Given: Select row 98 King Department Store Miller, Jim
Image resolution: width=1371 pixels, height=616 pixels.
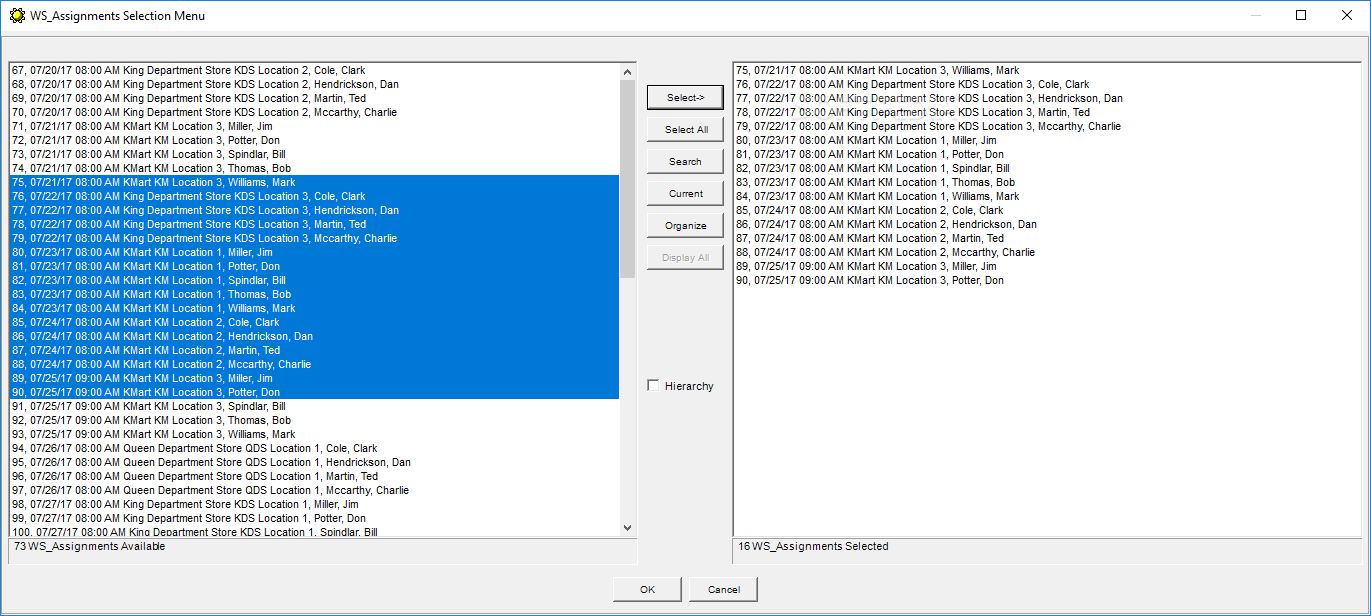Looking at the screenshot, I should [314, 504].
